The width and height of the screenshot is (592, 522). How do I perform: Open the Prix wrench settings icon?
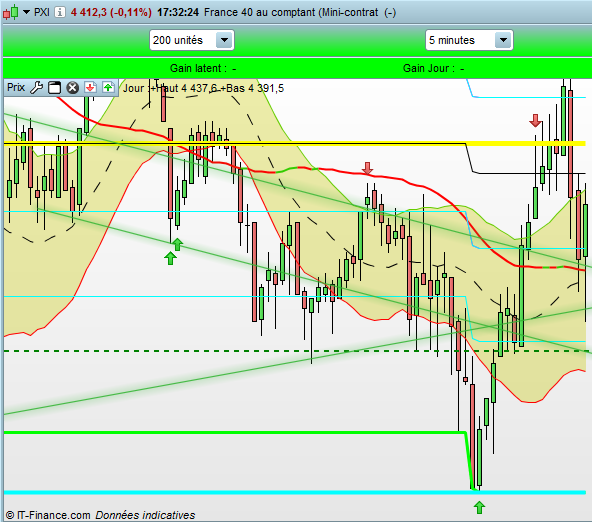[36, 88]
